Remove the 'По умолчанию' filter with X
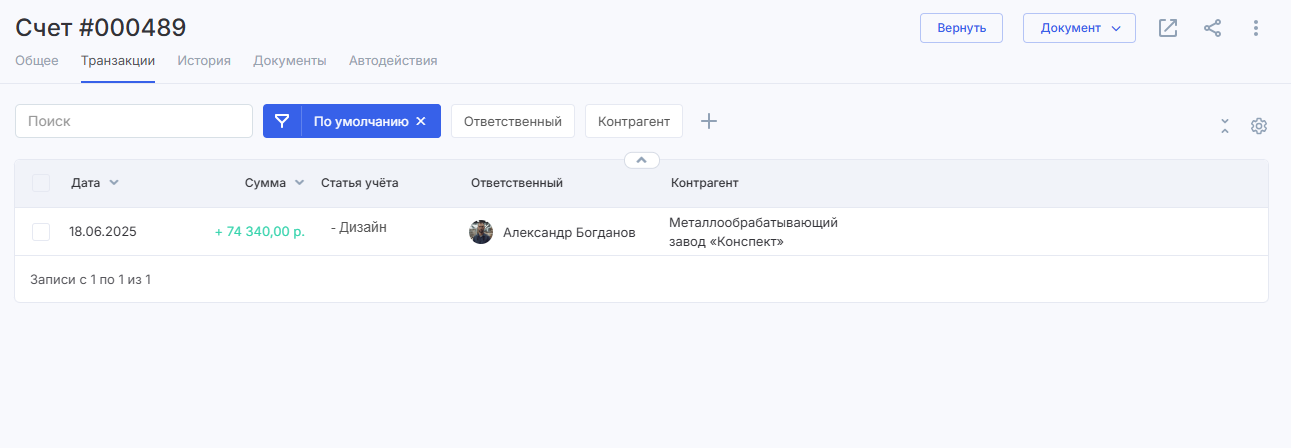 [421, 121]
